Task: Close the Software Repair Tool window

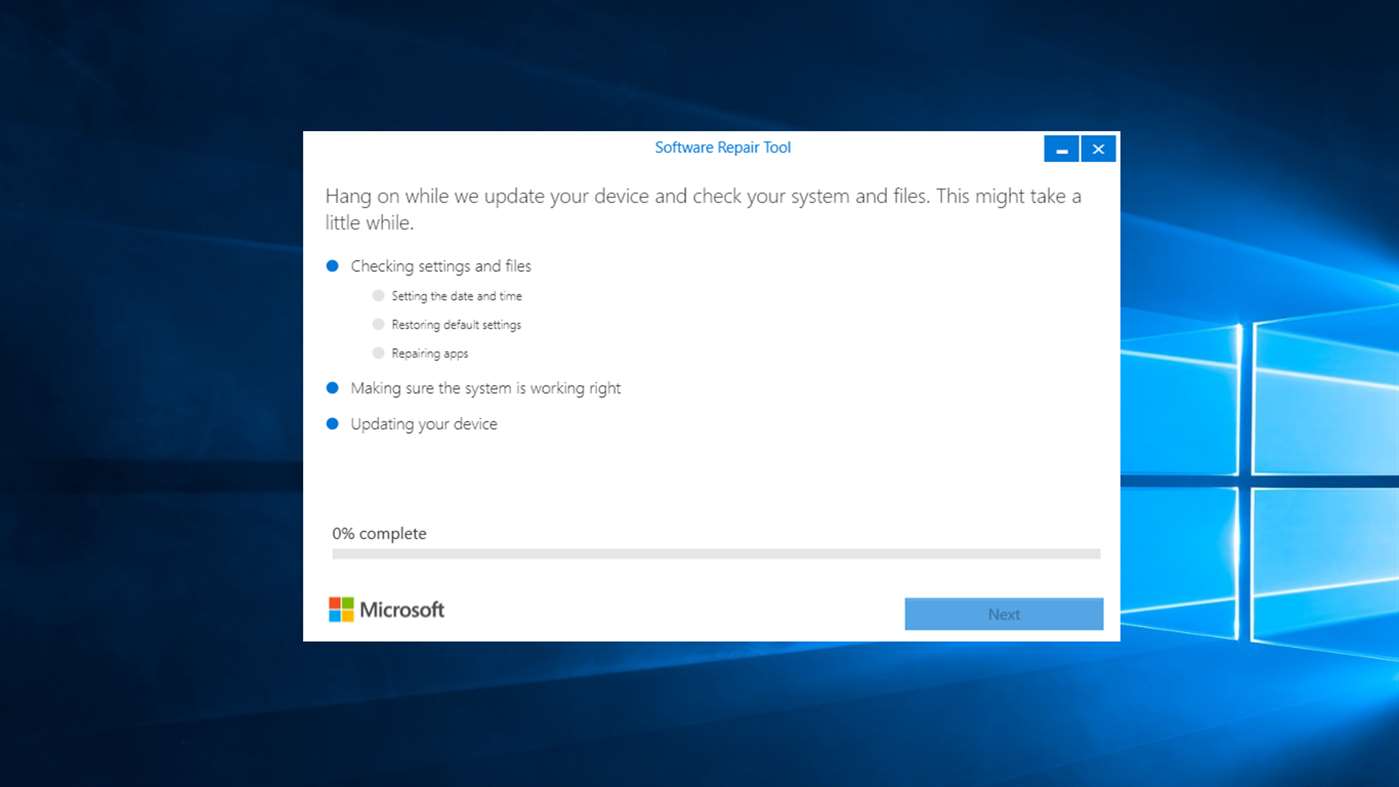Action: [1098, 149]
